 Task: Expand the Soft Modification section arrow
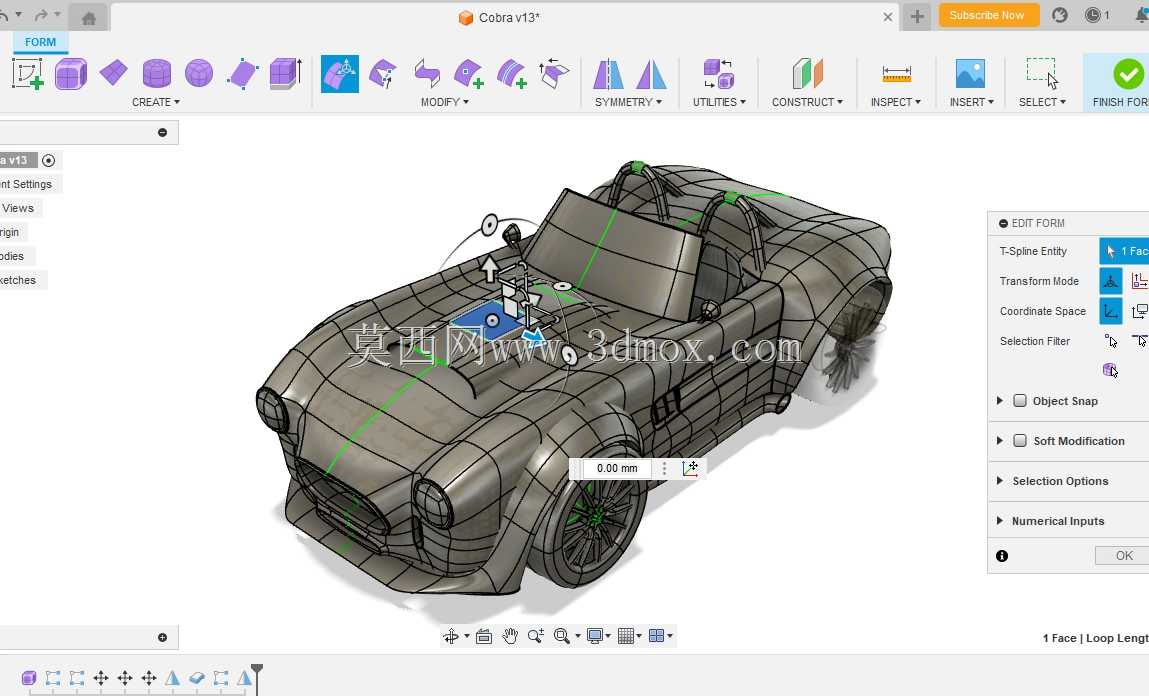pos(1000,440)
